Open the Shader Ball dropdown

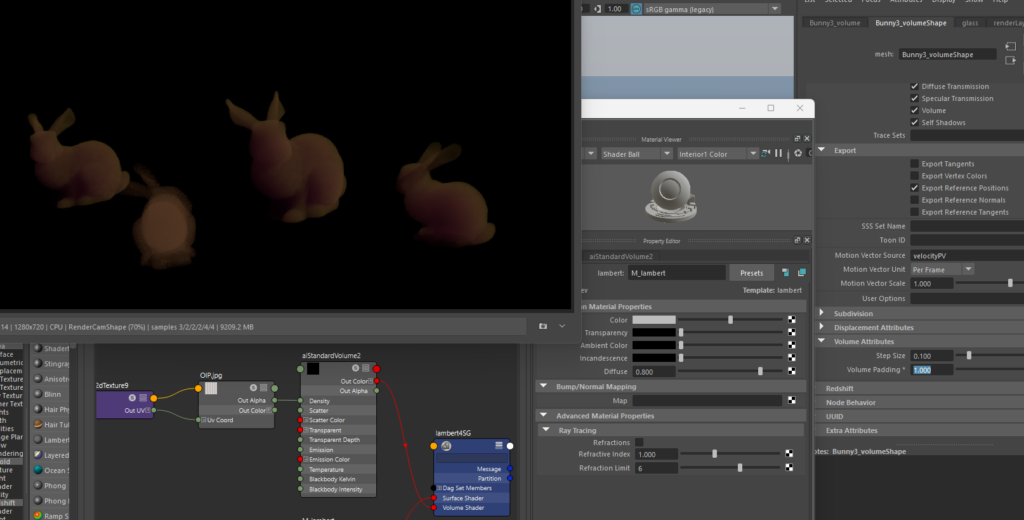click(x=637, y=154)
